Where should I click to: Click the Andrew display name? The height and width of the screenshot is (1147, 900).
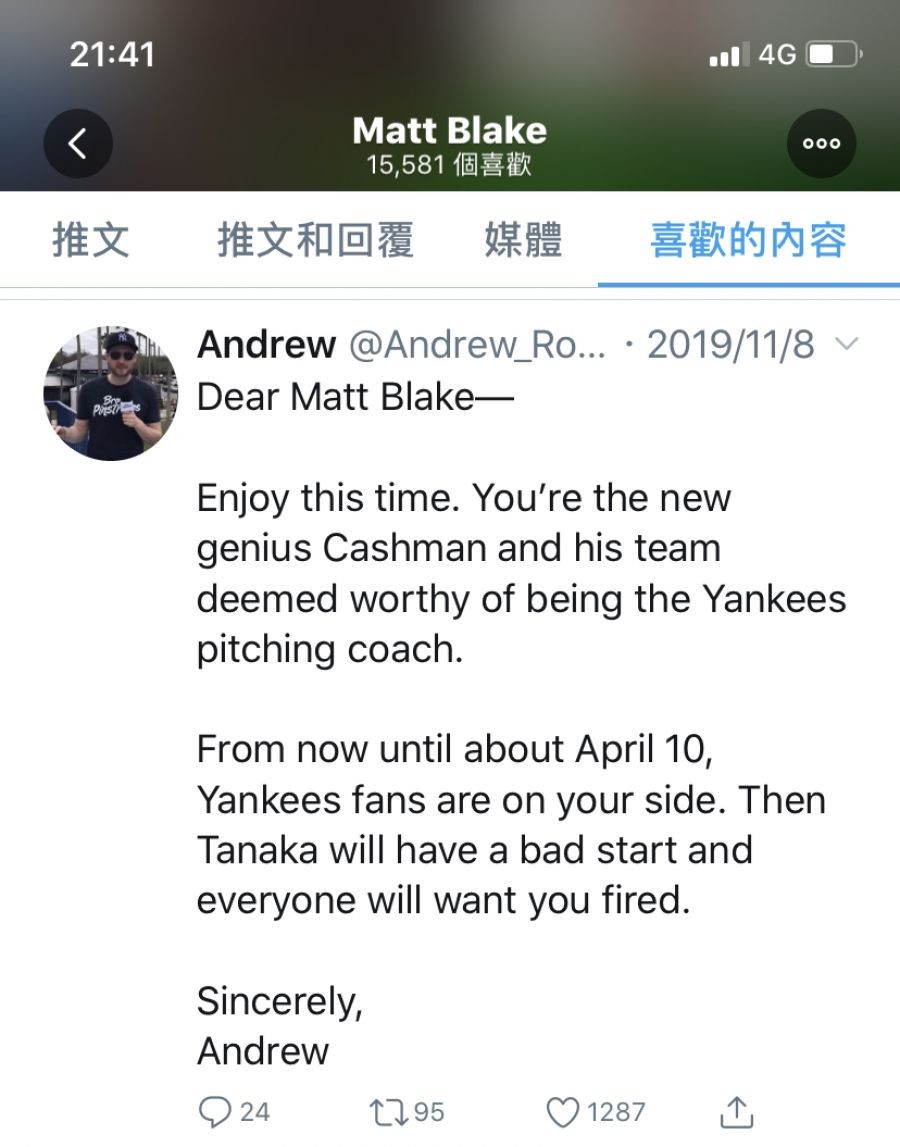[x=266, y=345]
